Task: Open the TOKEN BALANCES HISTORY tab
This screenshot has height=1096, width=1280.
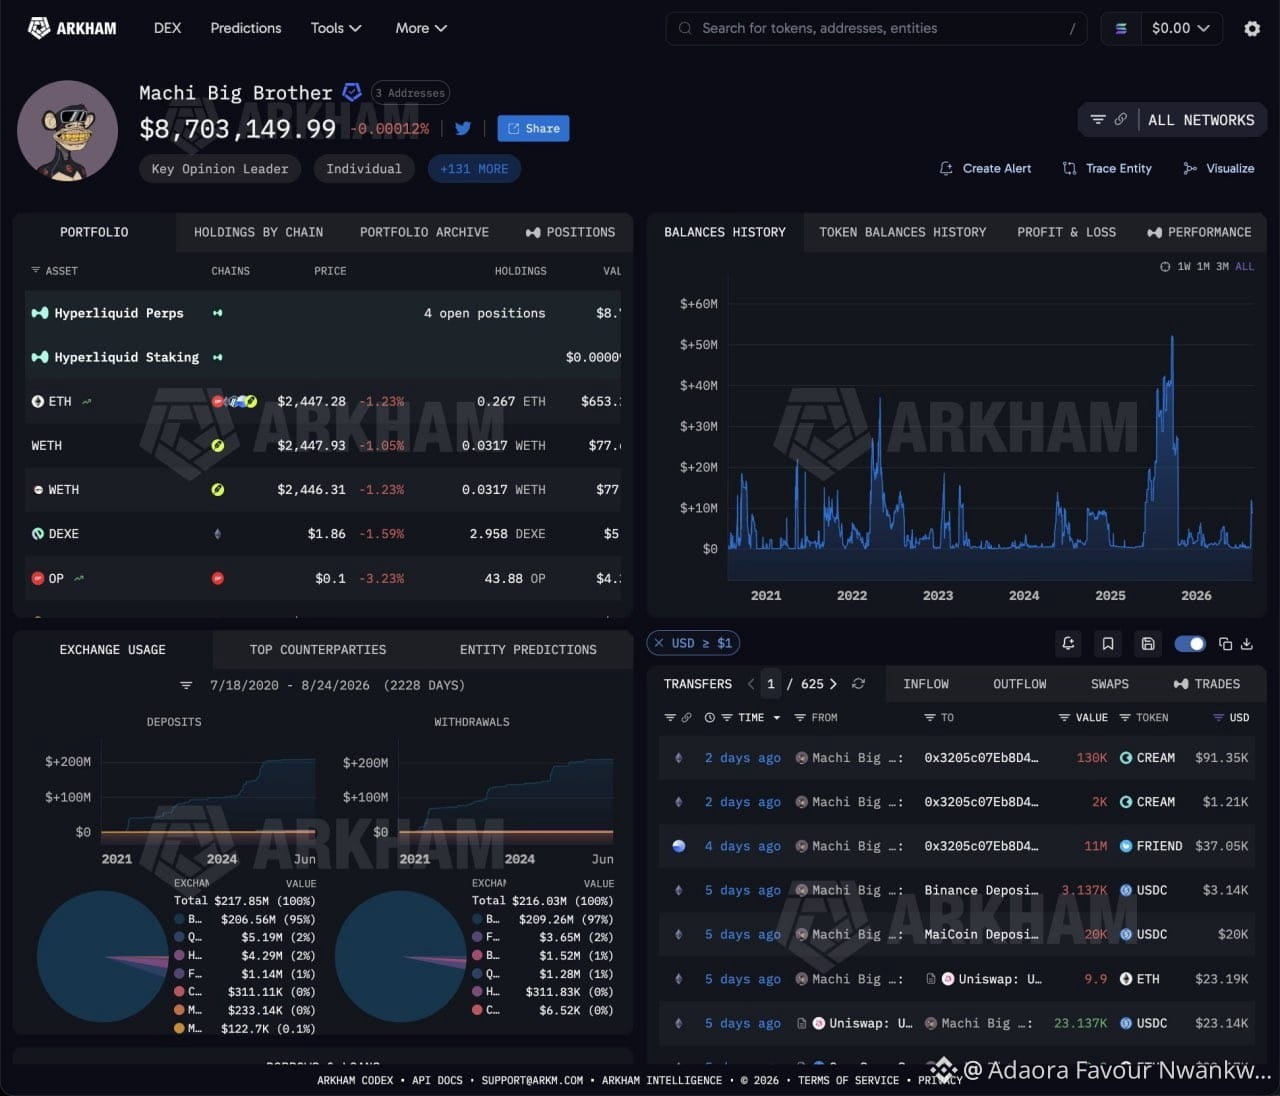Action: [903, 232]
